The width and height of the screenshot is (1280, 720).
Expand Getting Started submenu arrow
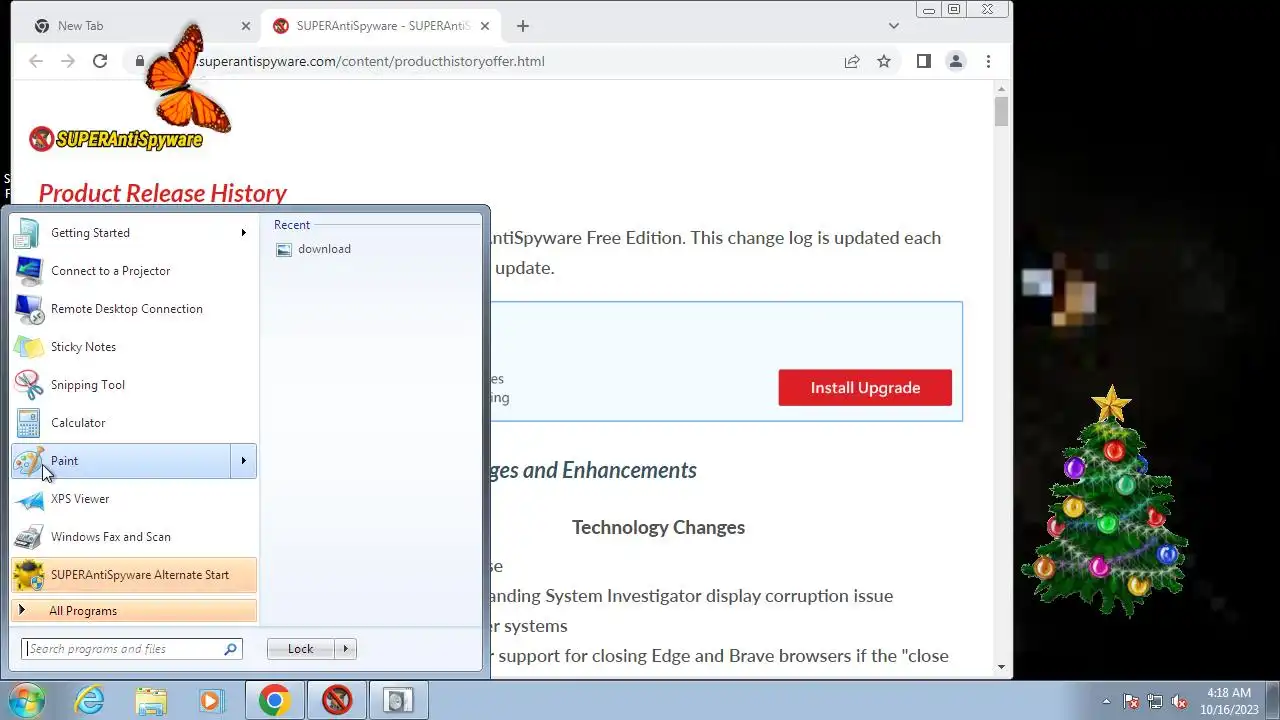click(x=243, y=233)
